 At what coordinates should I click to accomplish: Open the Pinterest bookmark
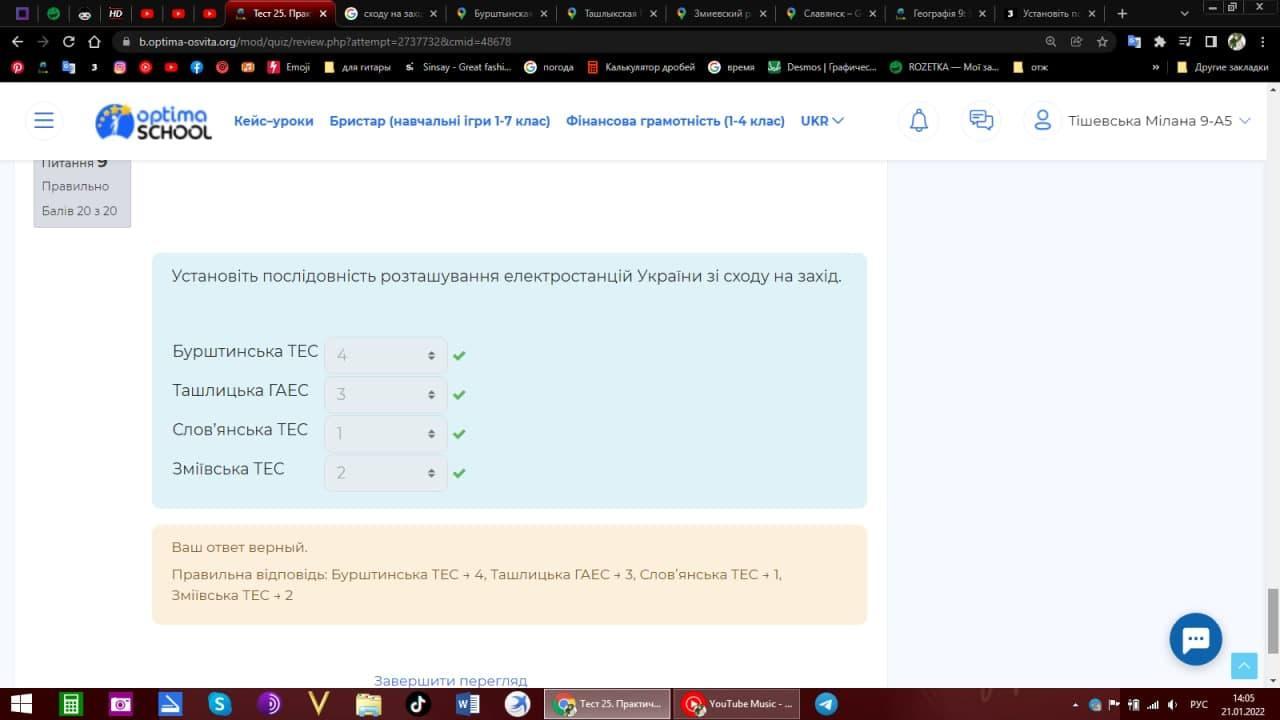click(17, 67)
